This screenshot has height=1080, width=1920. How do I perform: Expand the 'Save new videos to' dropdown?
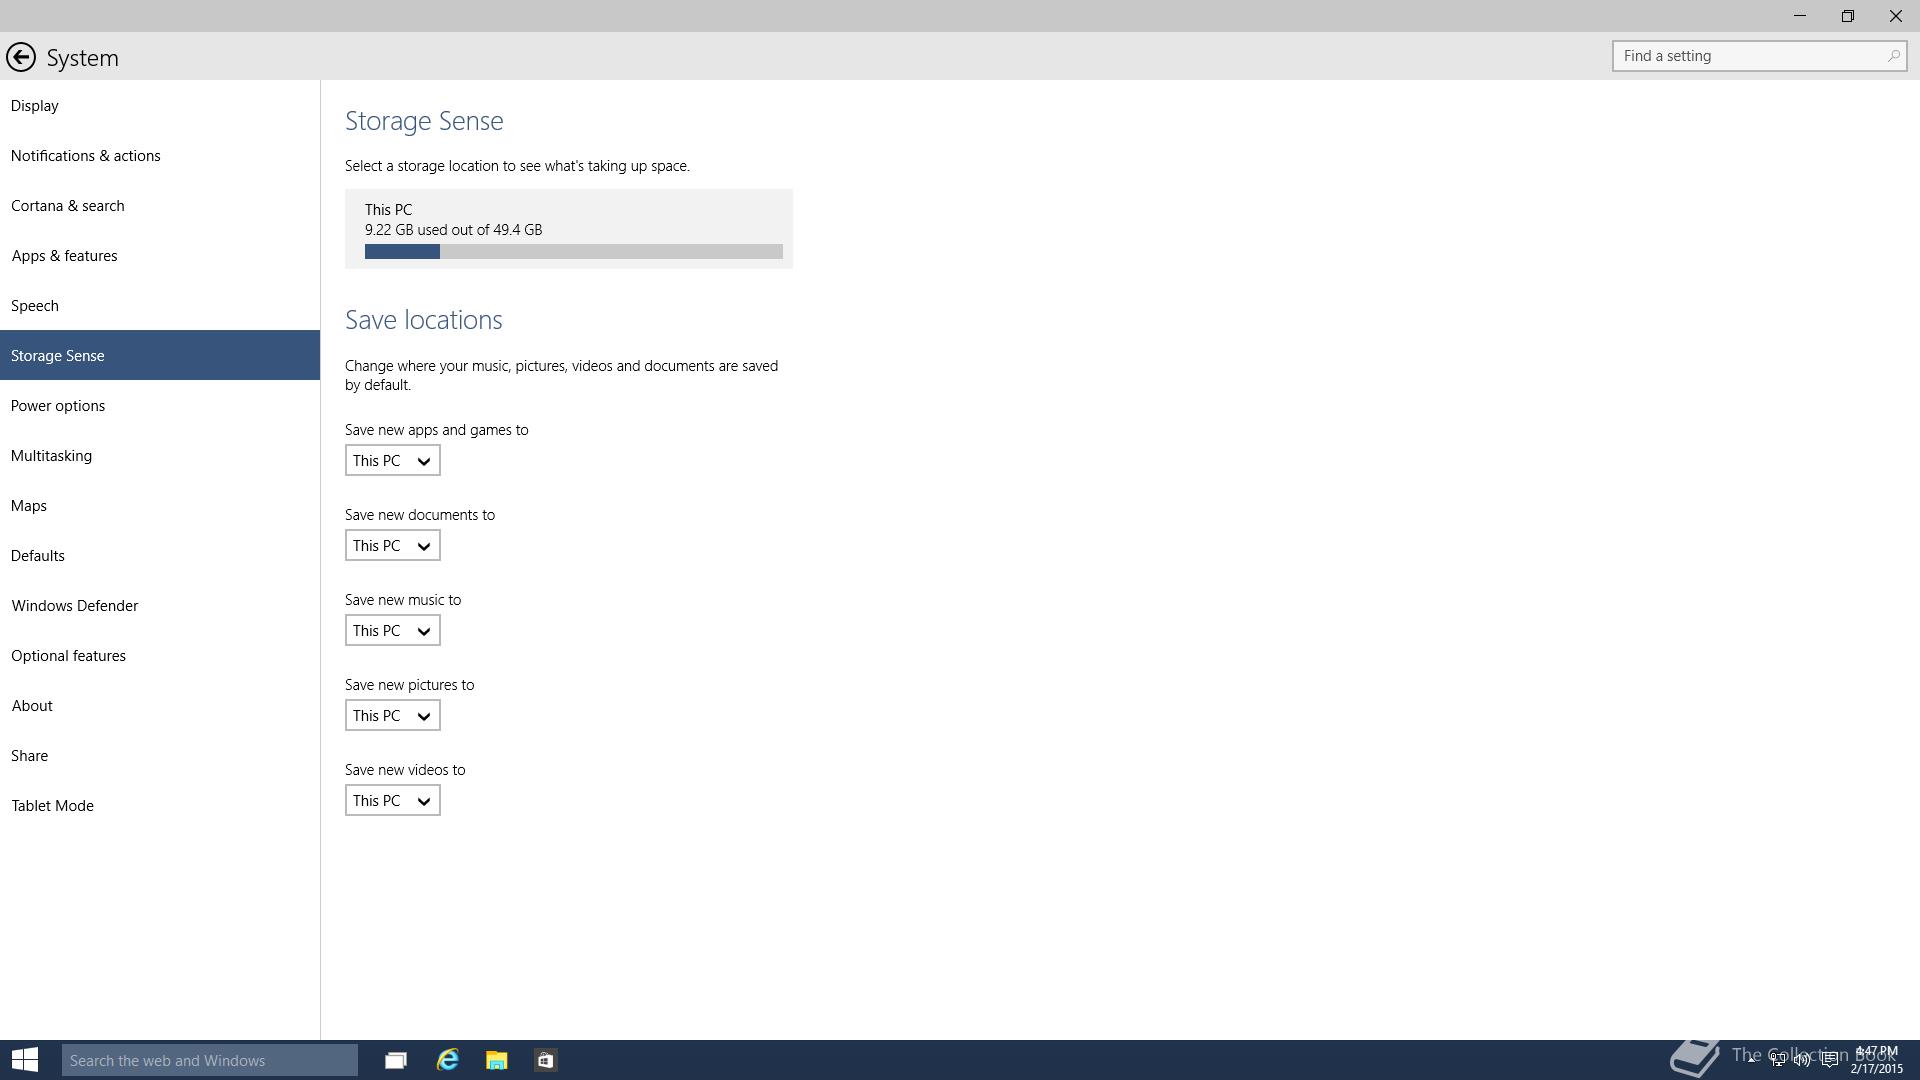[393, 800]
